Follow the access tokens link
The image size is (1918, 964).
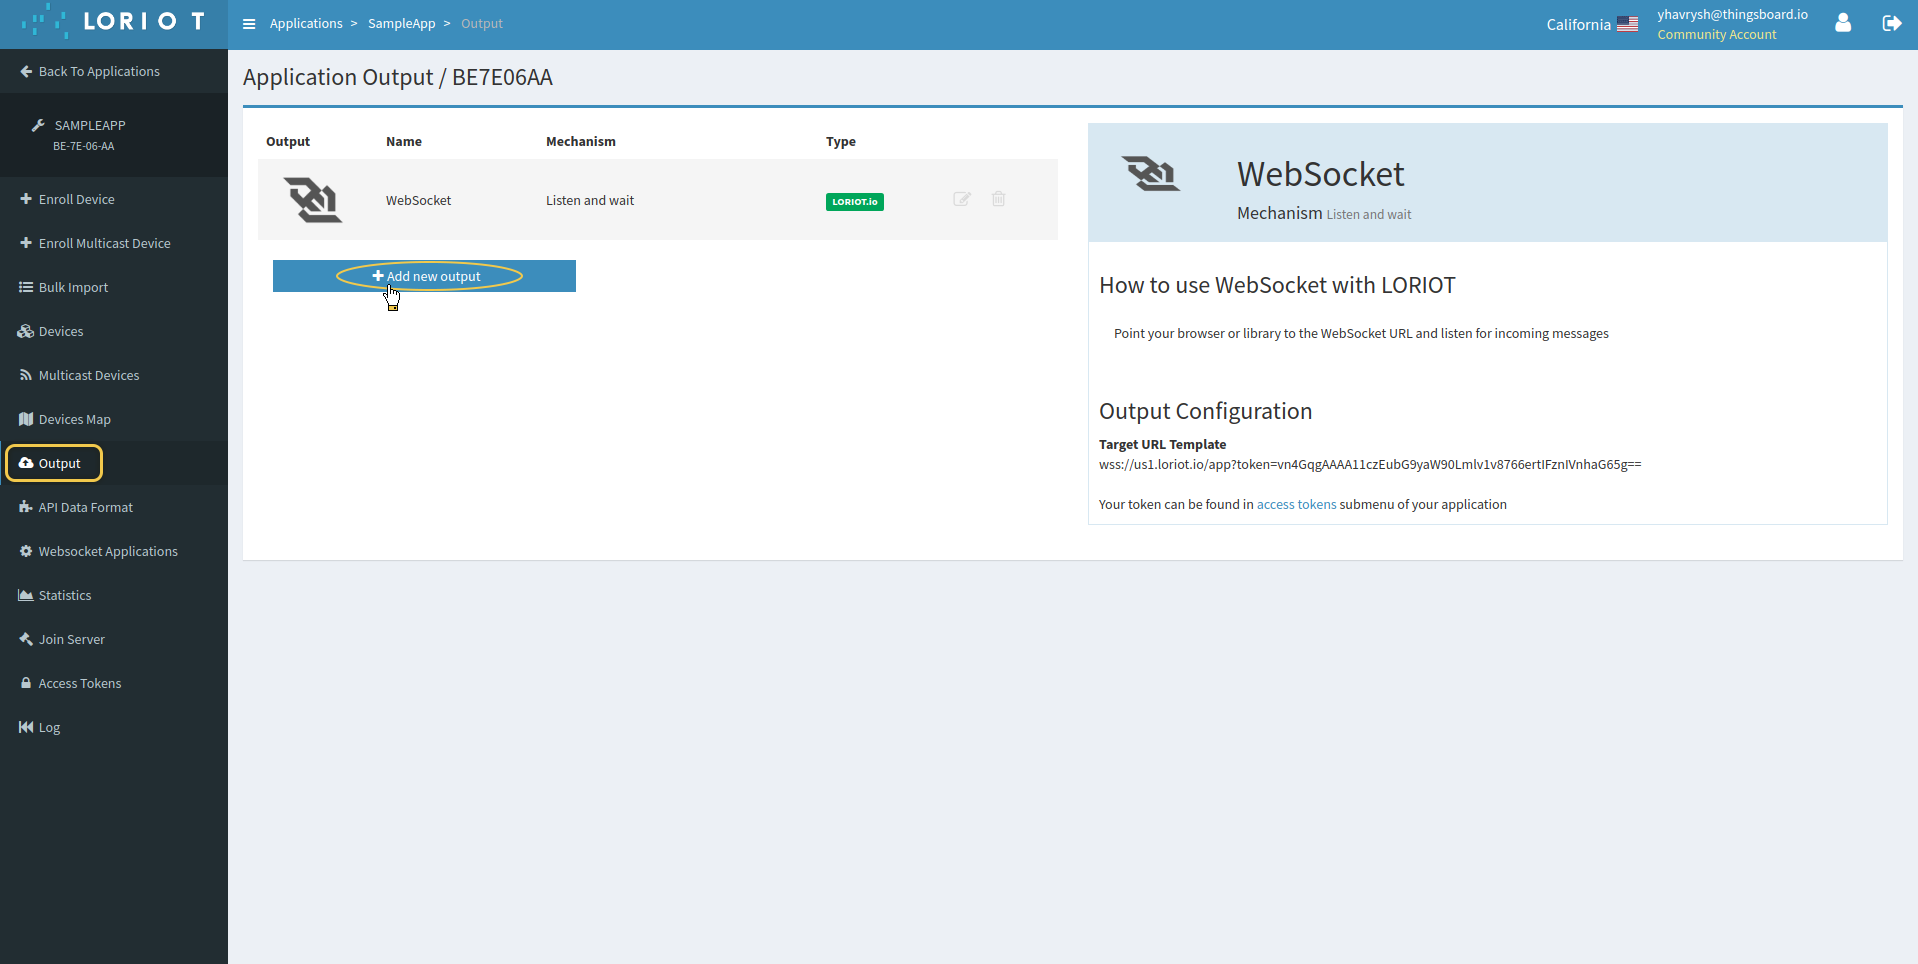tap(1296, 504)
